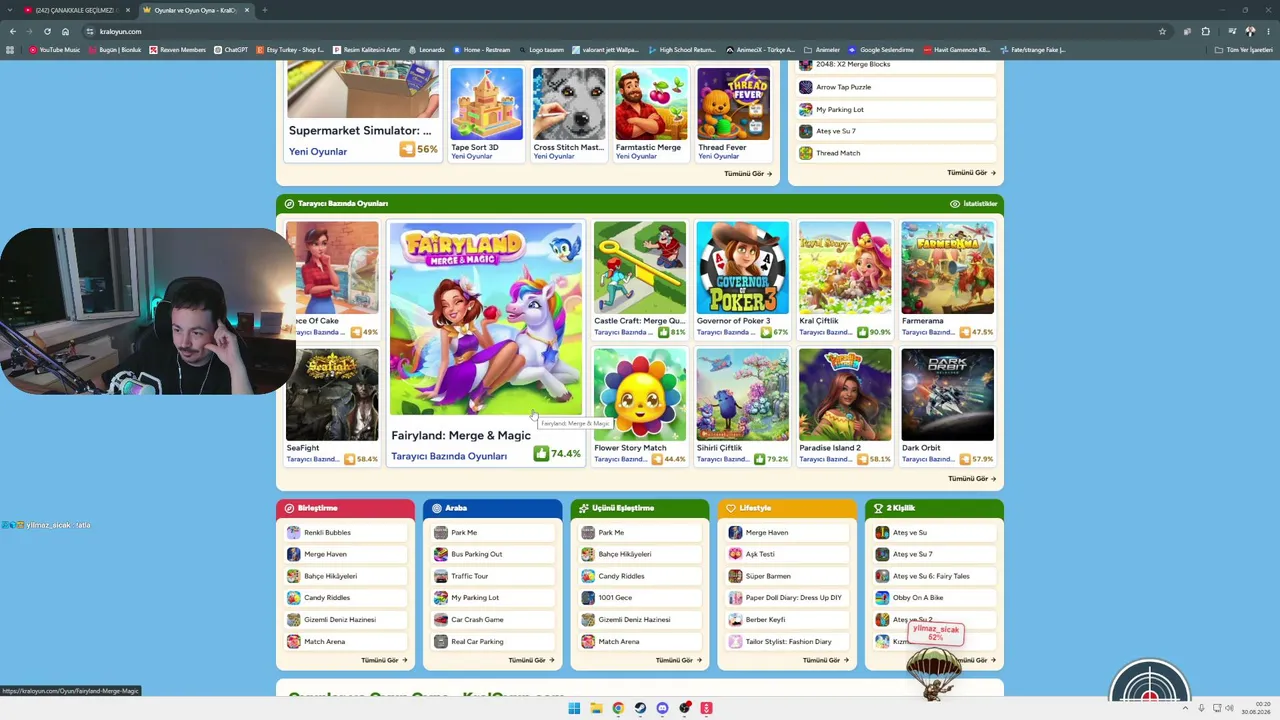Open the Birleştirme category header
Viewport: 1280px width, 720px height.
tap(345, 508)
